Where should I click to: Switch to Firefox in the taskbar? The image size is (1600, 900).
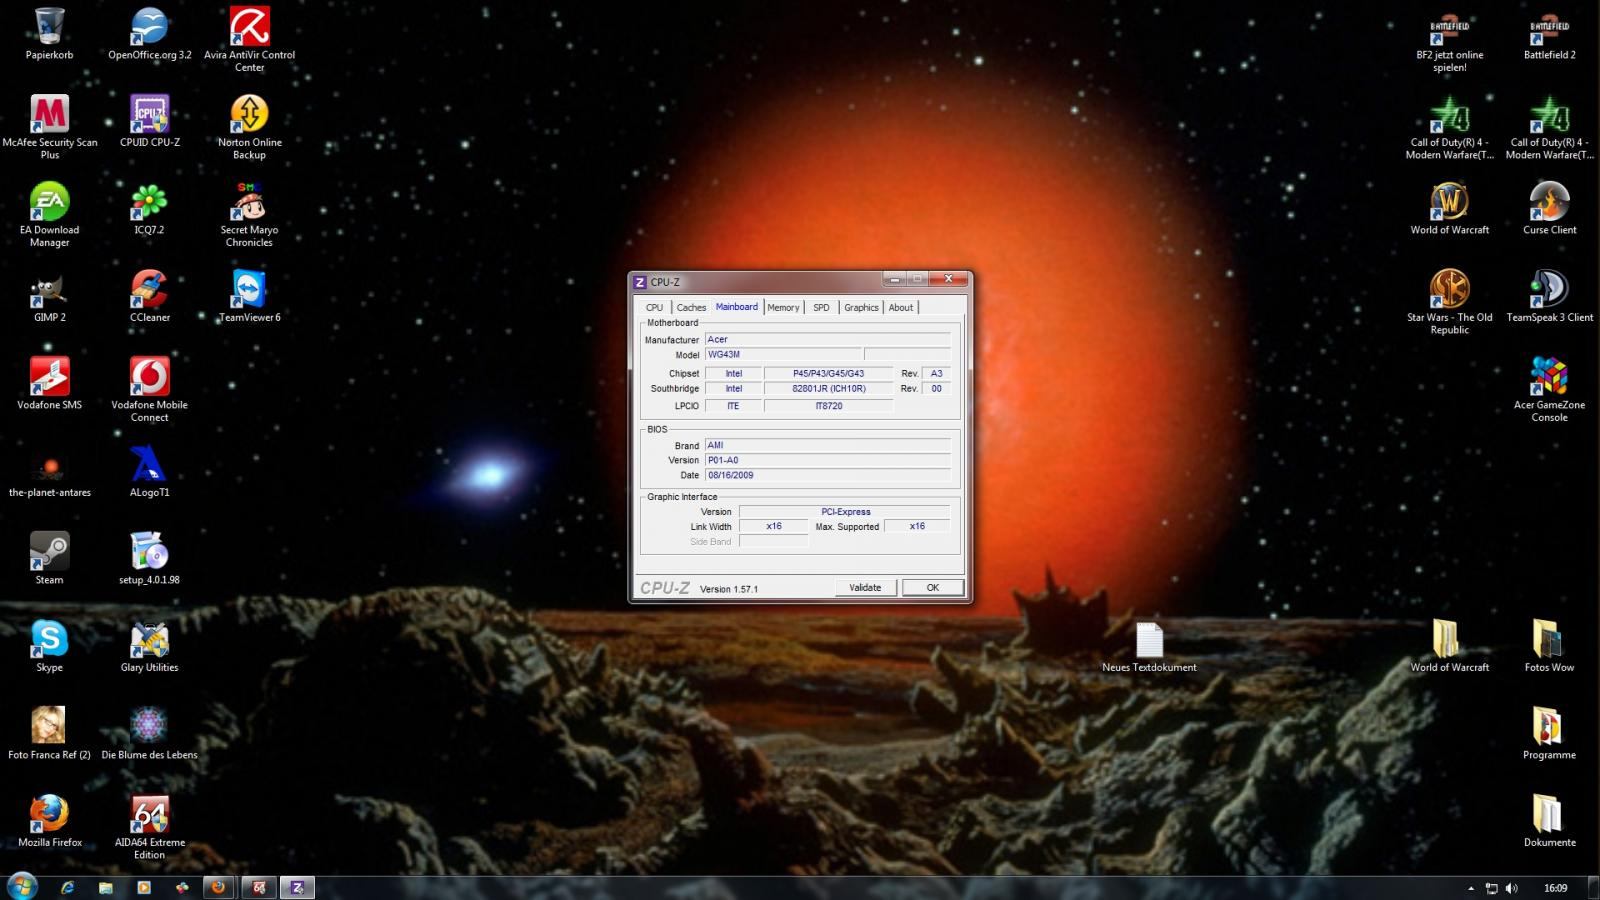219,887
